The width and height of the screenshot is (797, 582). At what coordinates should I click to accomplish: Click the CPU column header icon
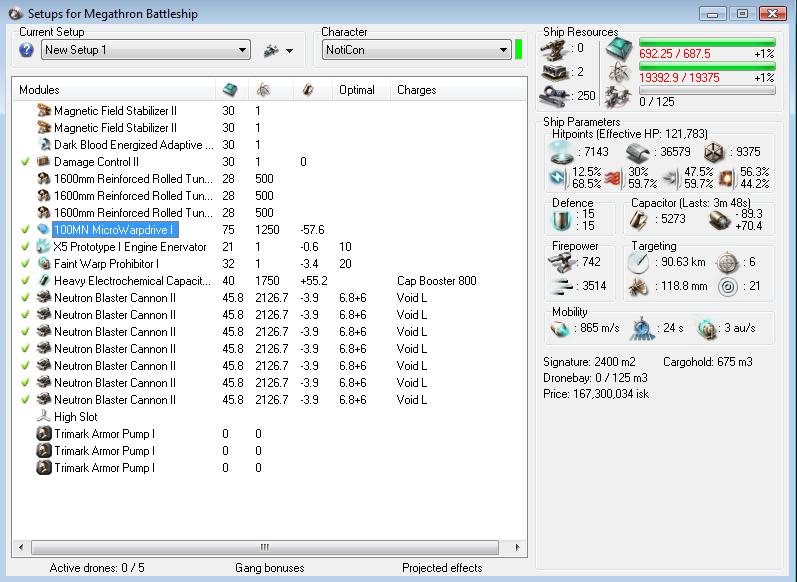coord(230,90)
